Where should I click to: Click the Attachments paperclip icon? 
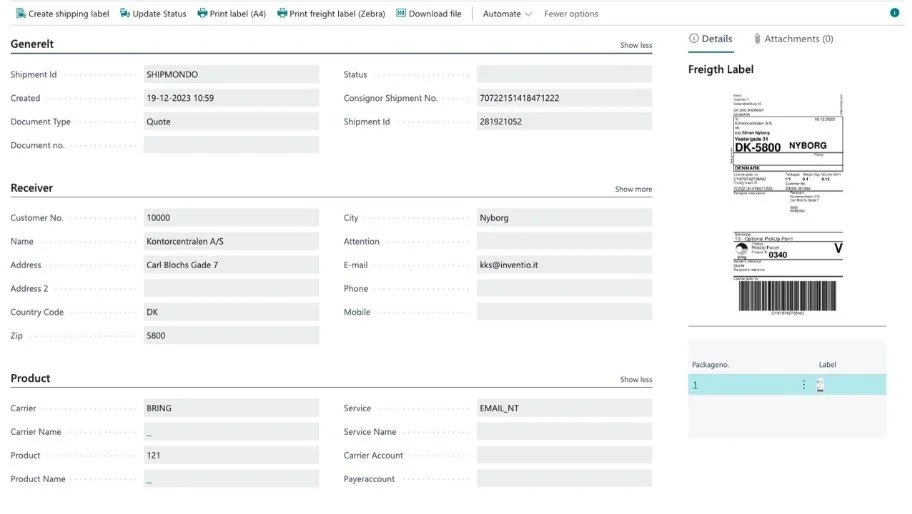point(757,39)
